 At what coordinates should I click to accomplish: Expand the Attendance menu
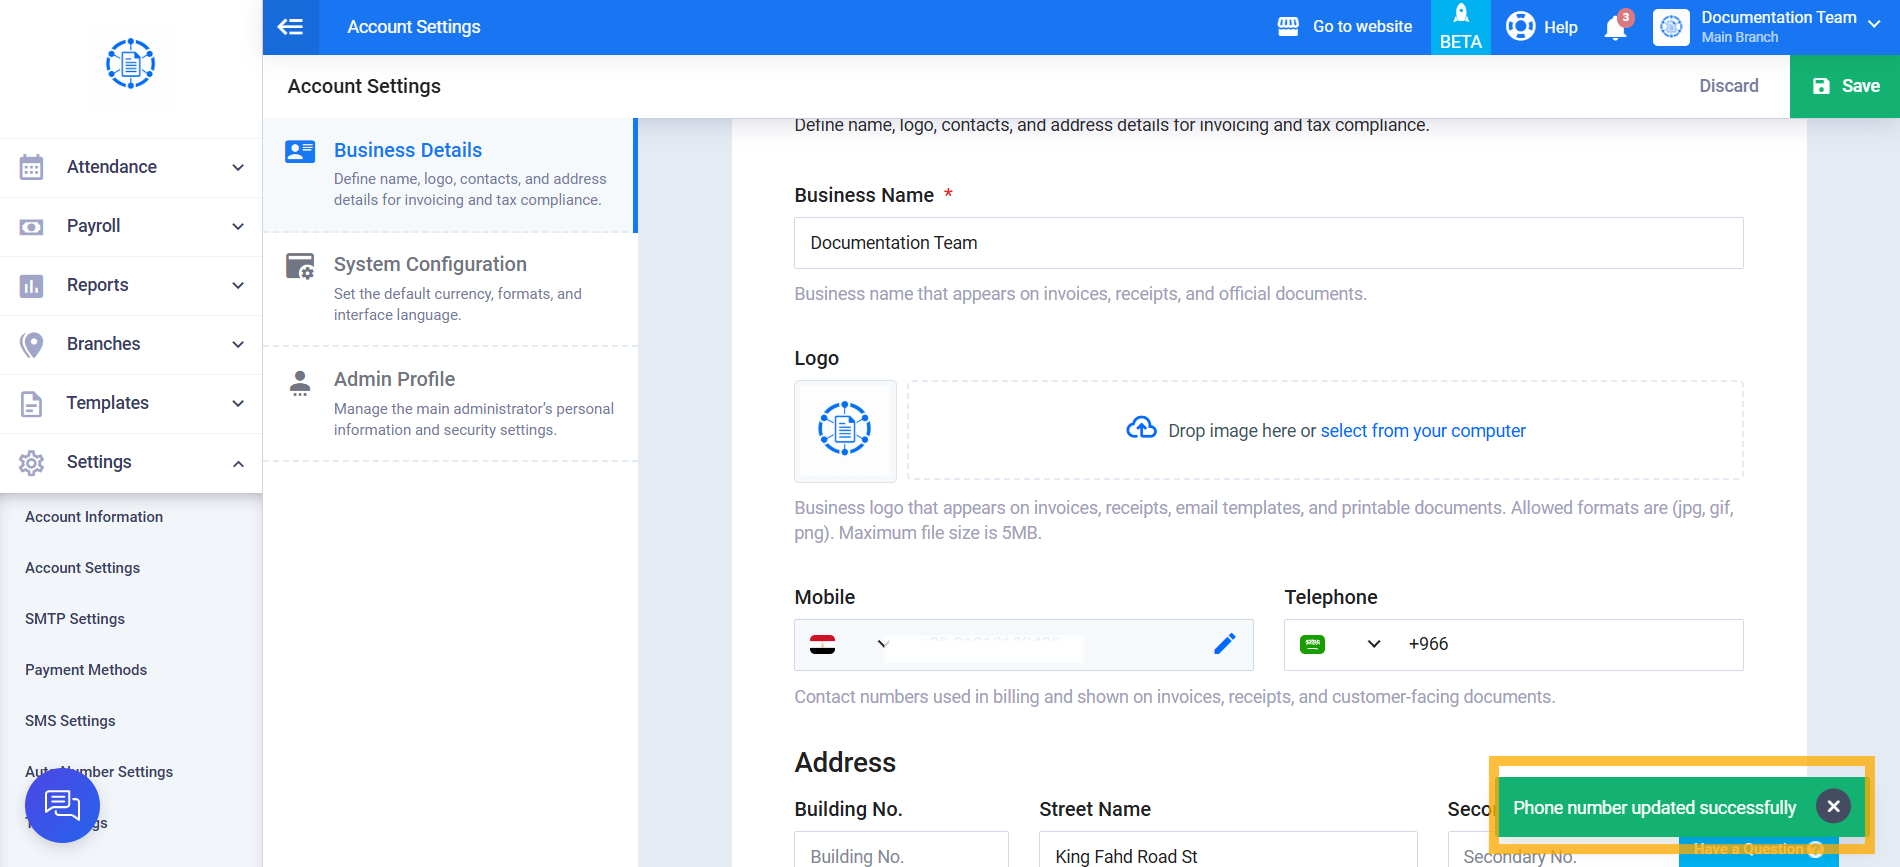tap(131, 167)
